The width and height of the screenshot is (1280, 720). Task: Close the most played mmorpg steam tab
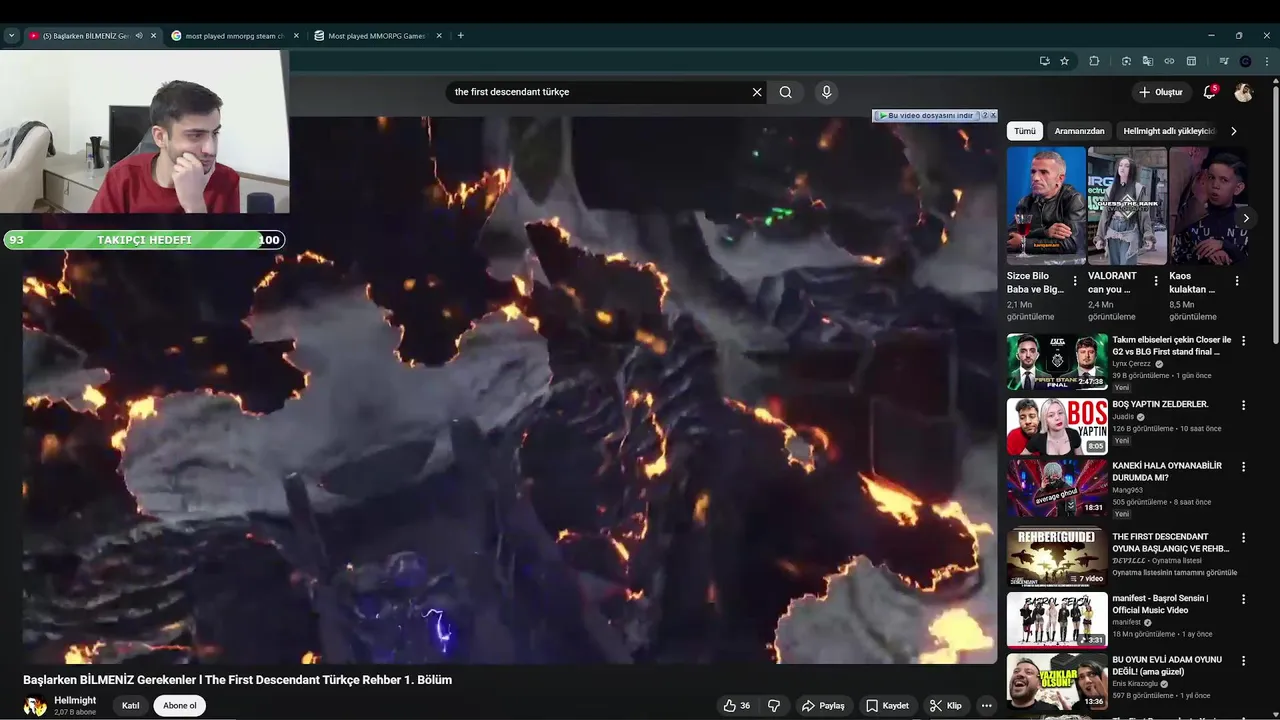296,36
